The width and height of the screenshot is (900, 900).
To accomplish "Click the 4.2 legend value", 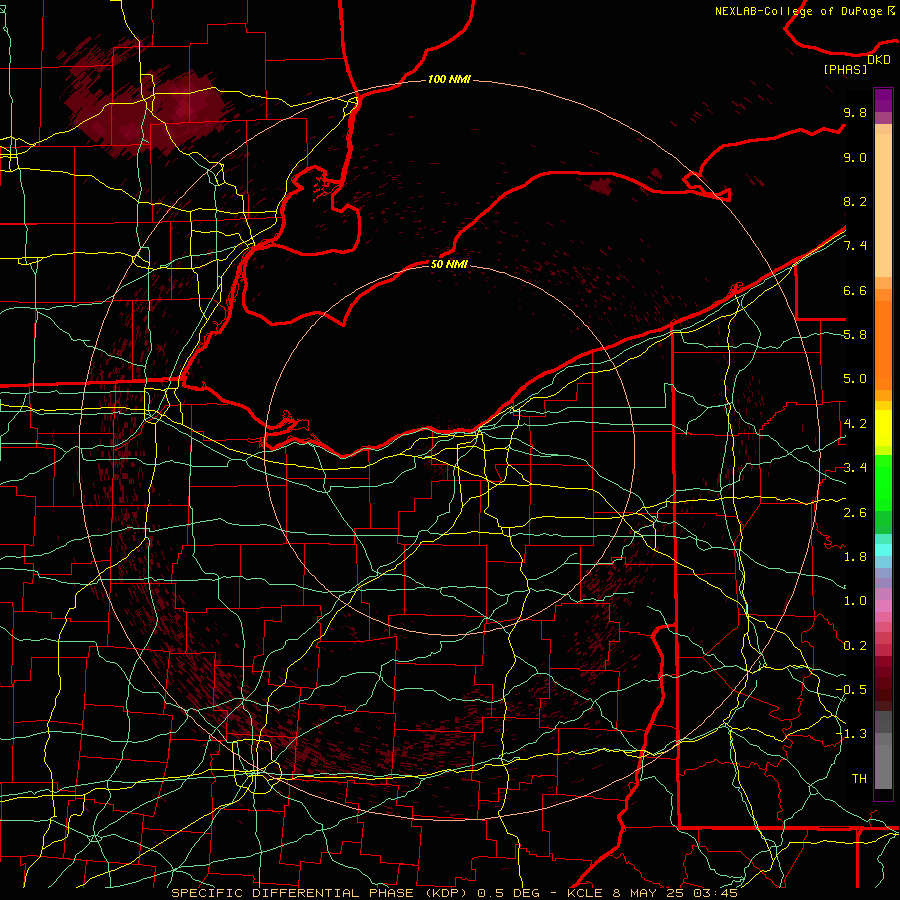I will pos(855,424).
